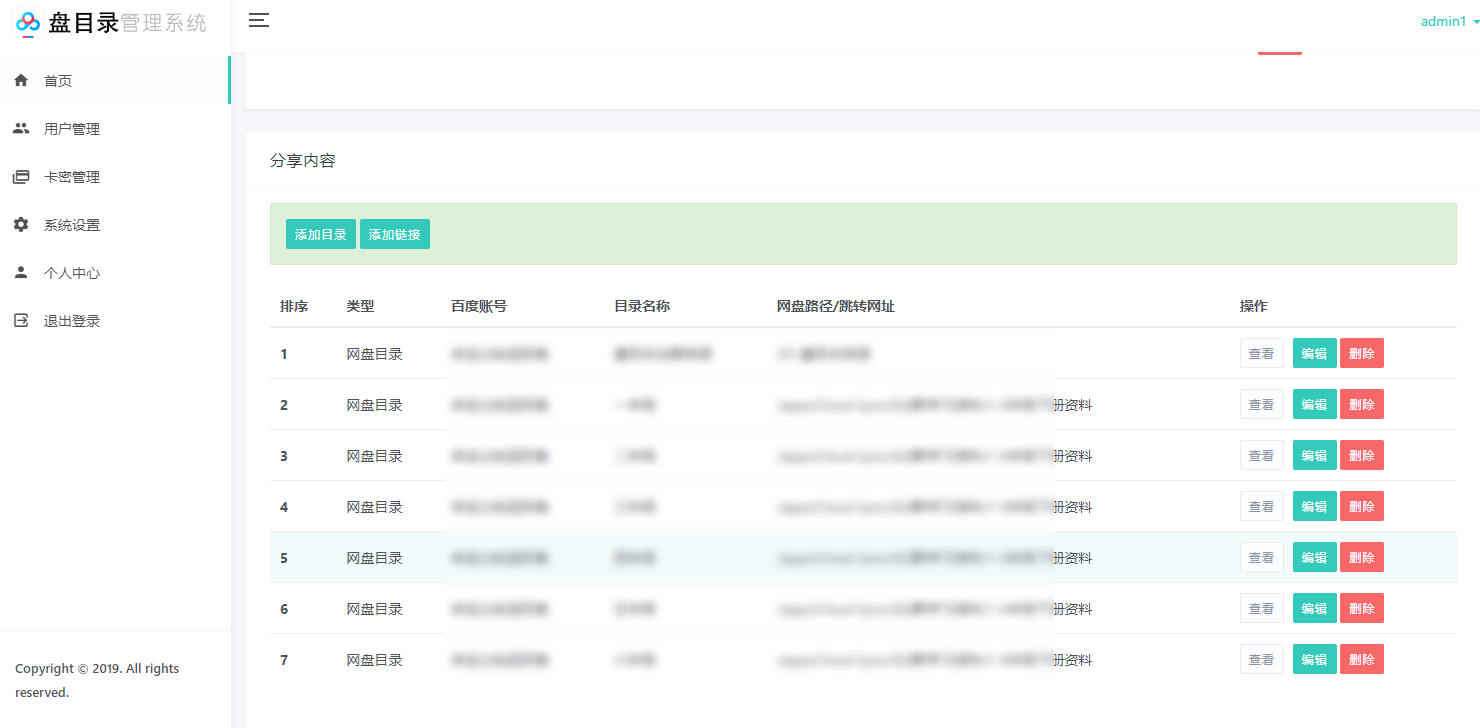Click the 目录名称 column header

[642, 306]
